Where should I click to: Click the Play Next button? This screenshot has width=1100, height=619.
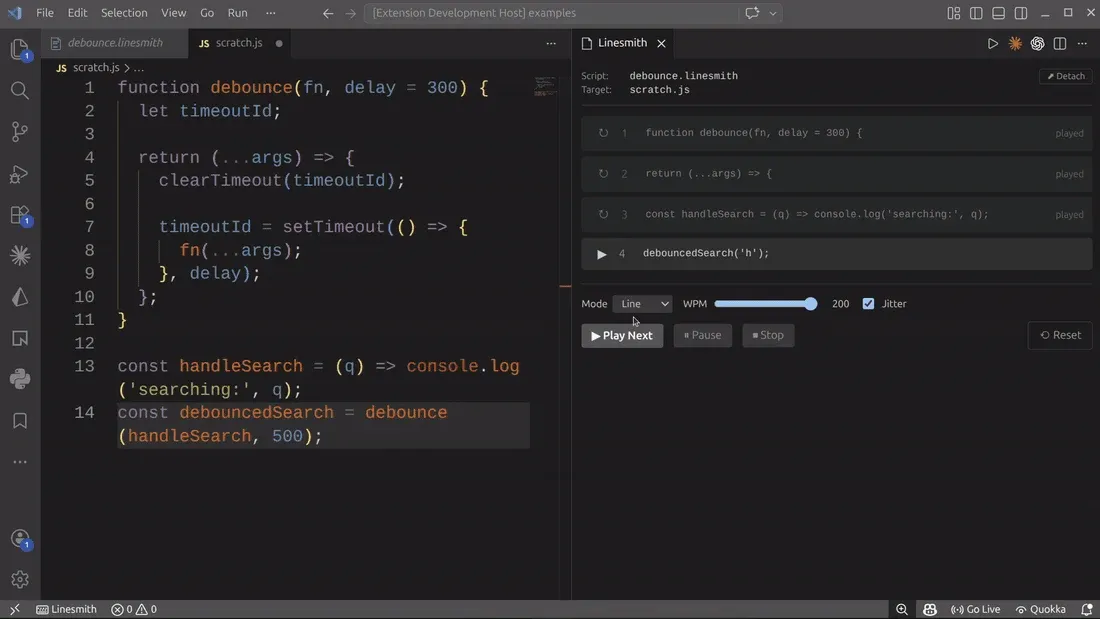[x=622, y=335]
